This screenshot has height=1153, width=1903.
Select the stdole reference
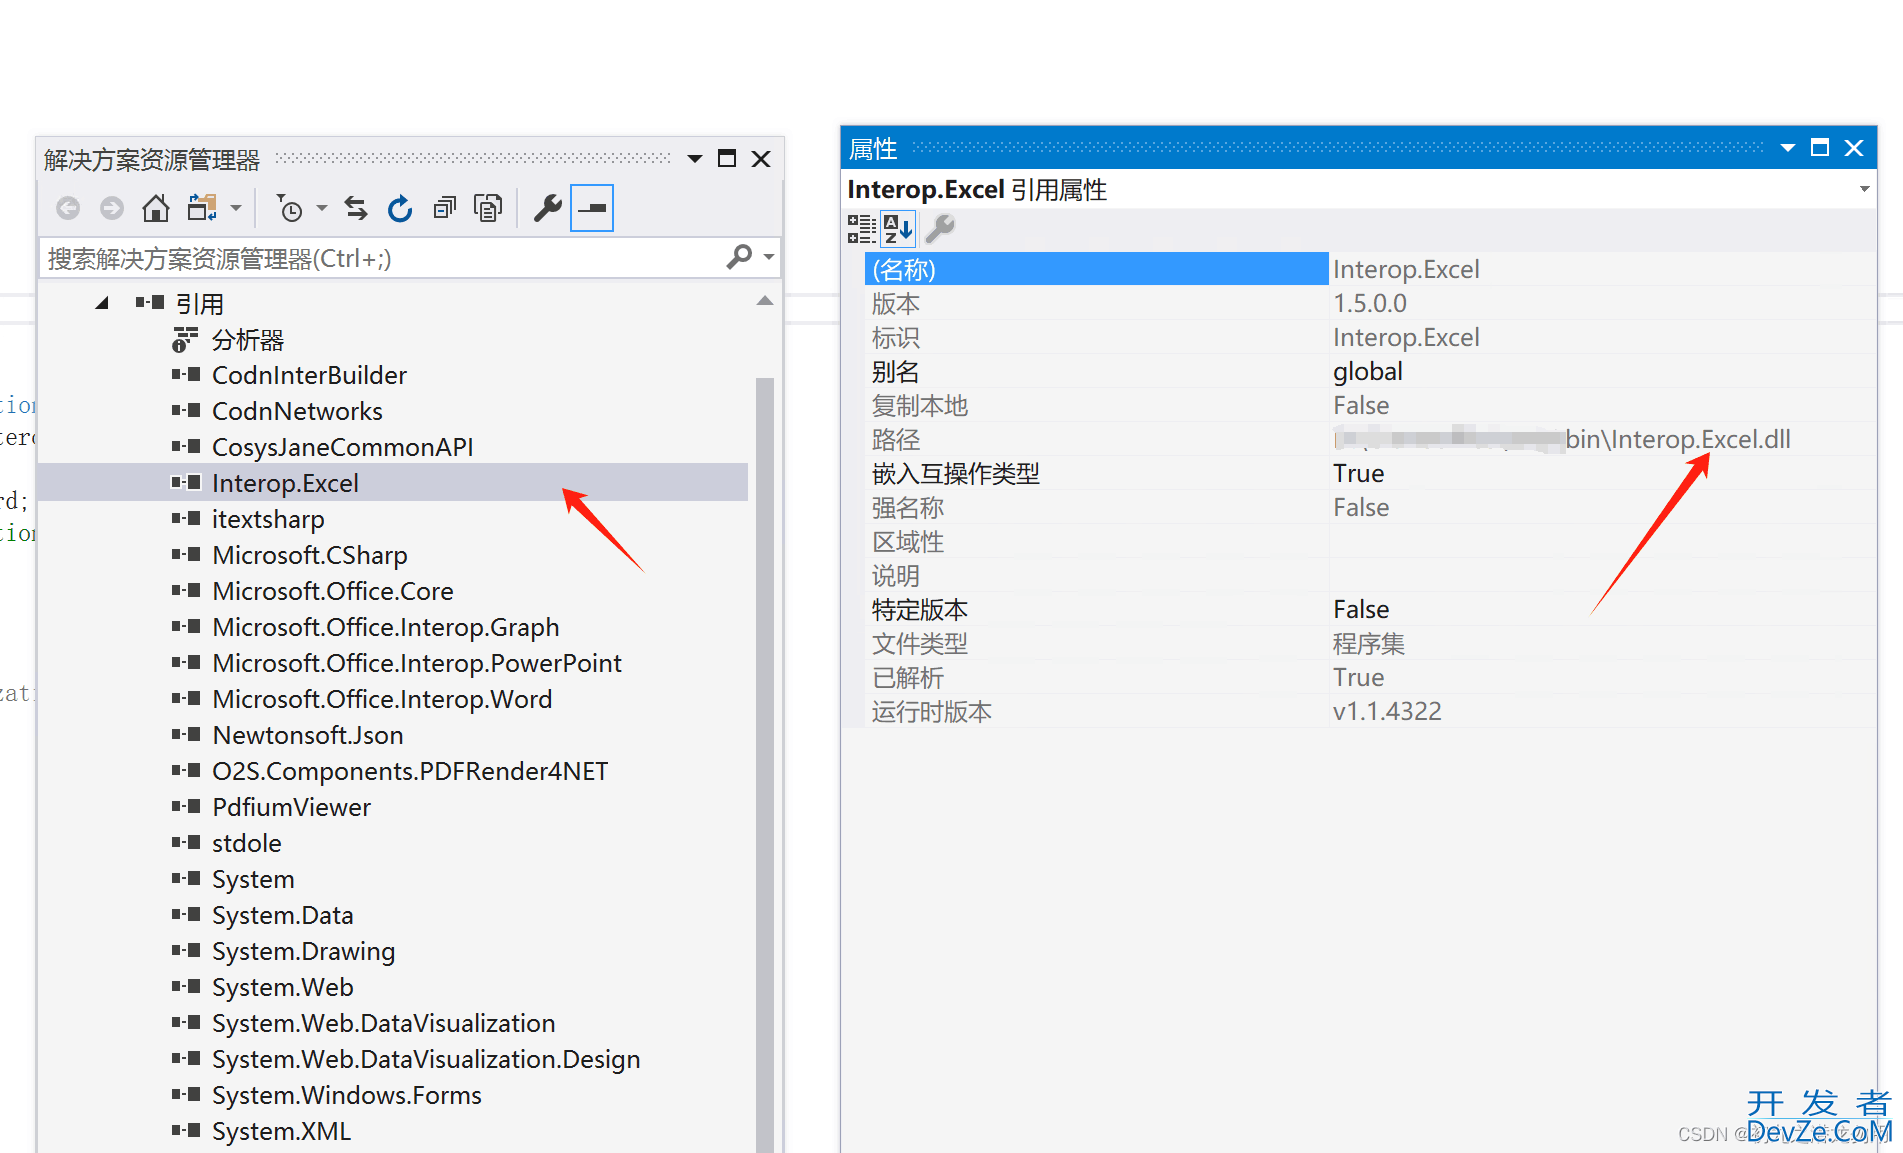click(x=246, y=843)
